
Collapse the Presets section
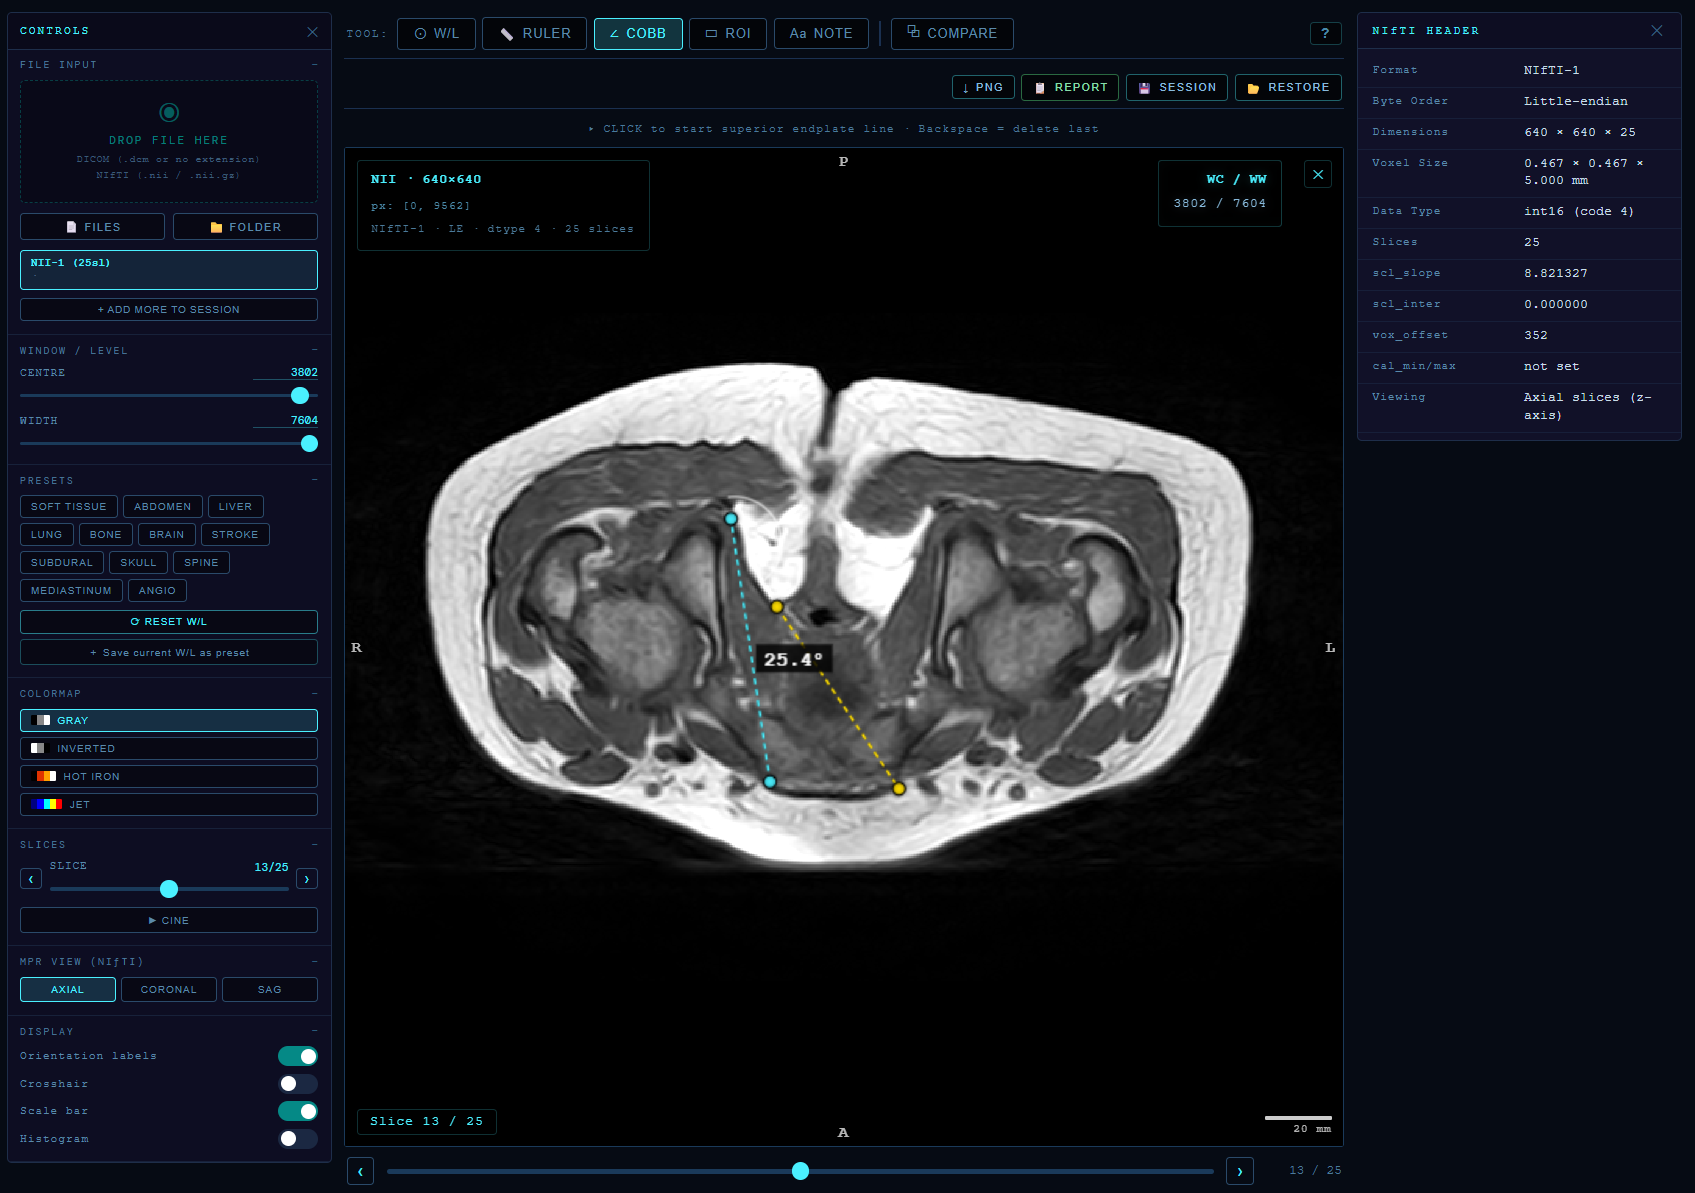314,480
